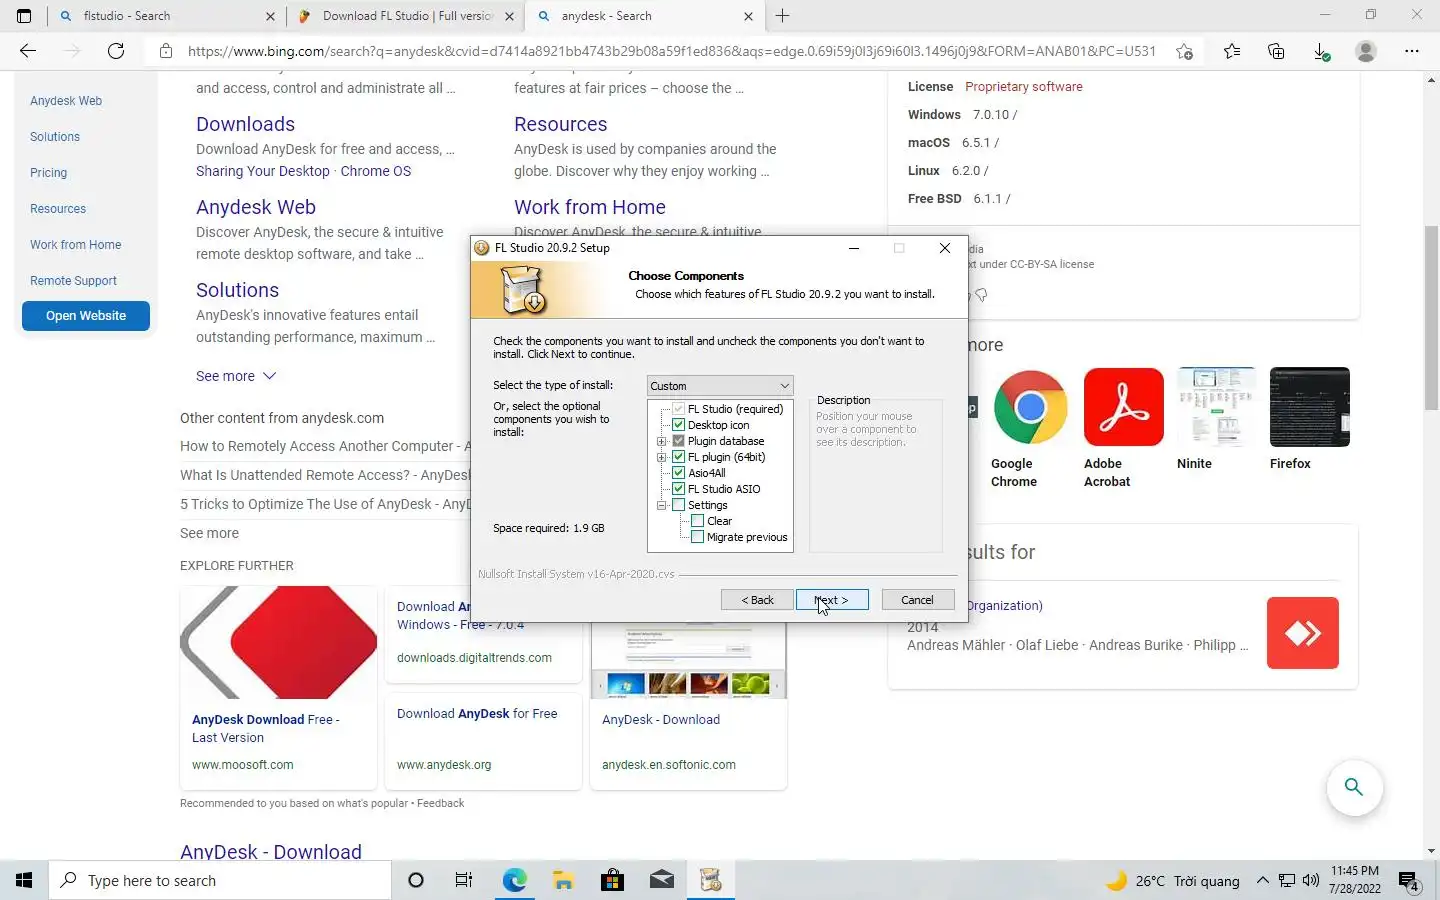This screenshot has width=1440, height=900.
Task: Click the Firefox thumbnail
Action: click(1310, 407)
